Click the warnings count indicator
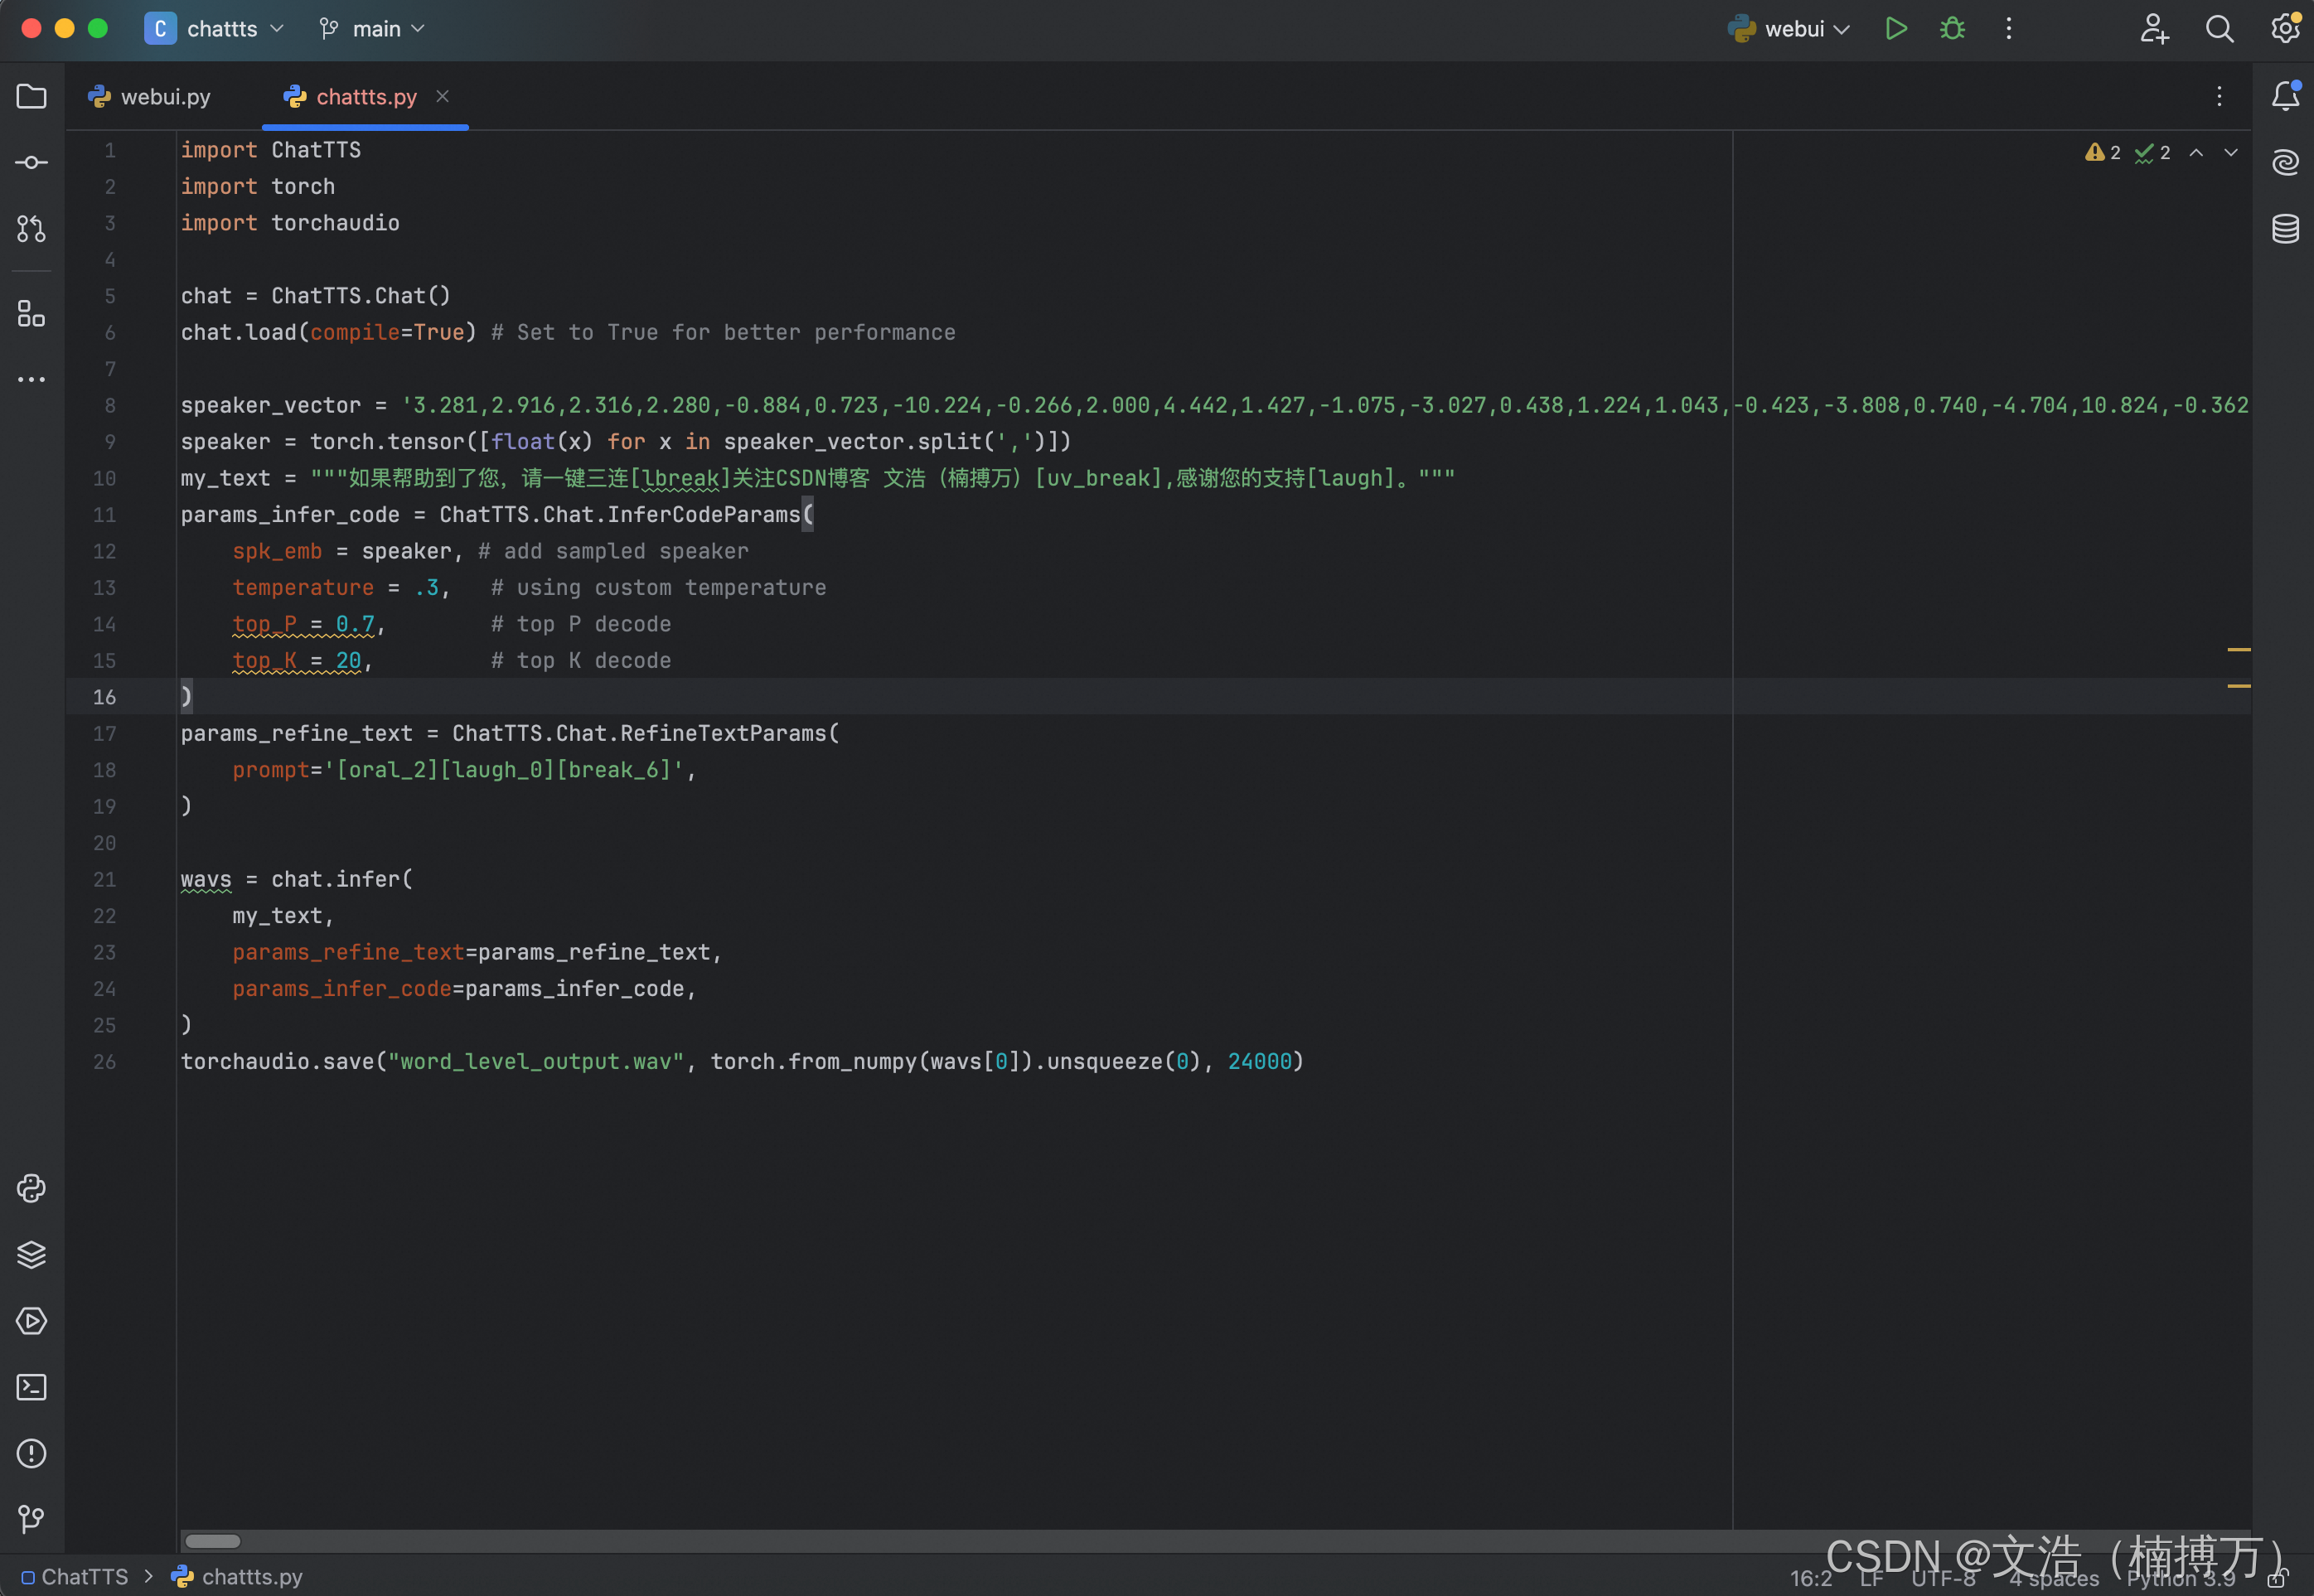 (2102, 152)
